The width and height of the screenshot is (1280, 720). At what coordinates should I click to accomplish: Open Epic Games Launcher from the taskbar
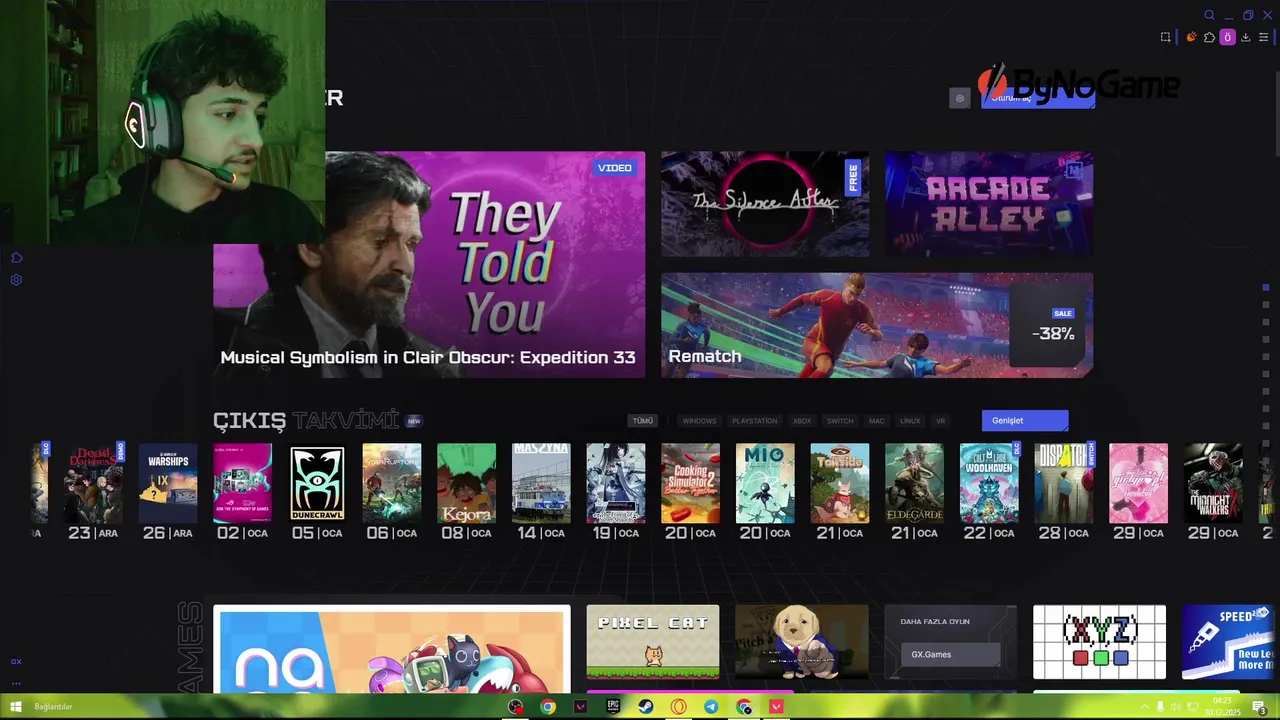[x=613, y=707]
